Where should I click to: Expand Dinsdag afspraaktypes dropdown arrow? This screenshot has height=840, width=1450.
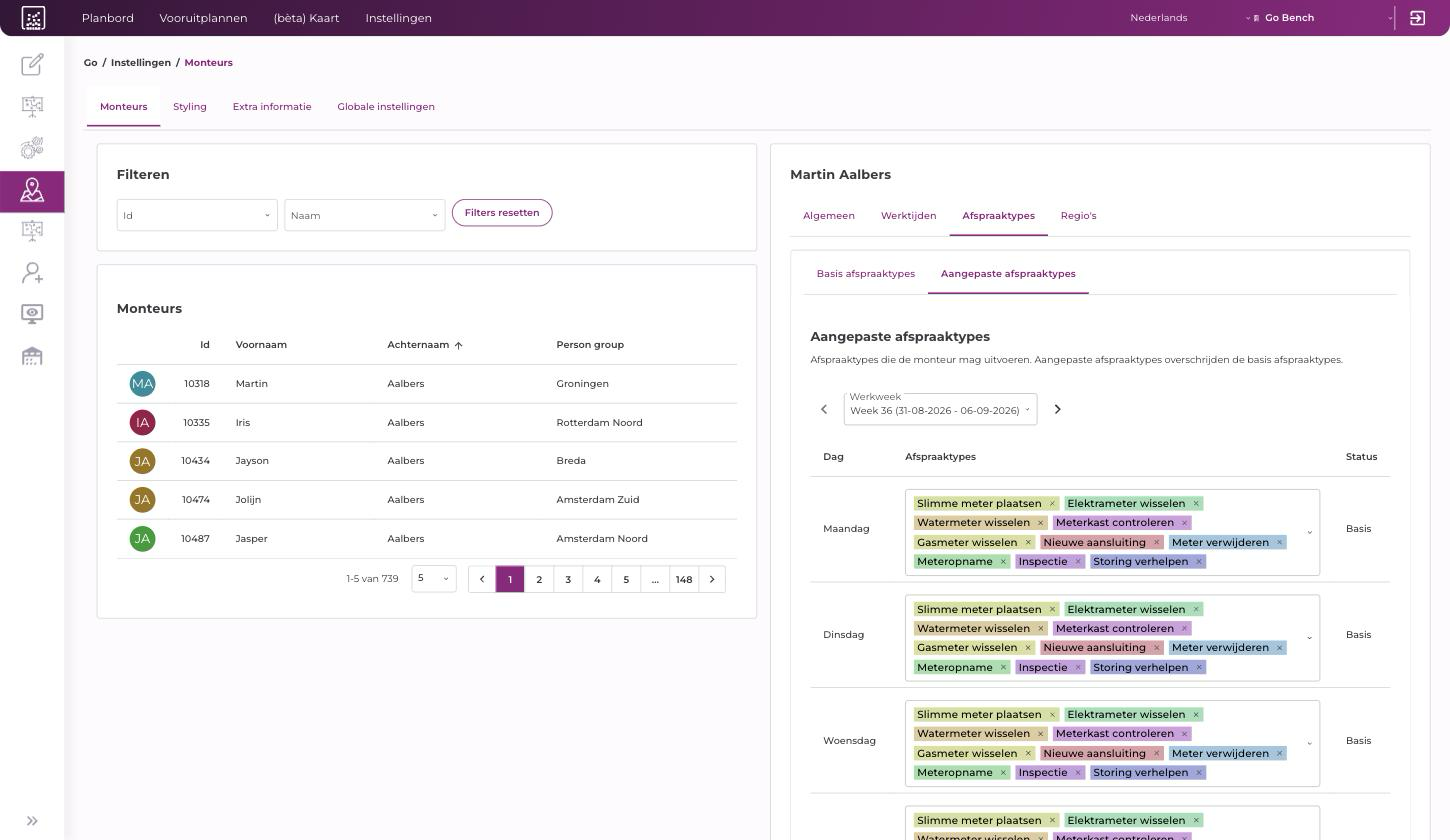click(x=1309, y=638)
